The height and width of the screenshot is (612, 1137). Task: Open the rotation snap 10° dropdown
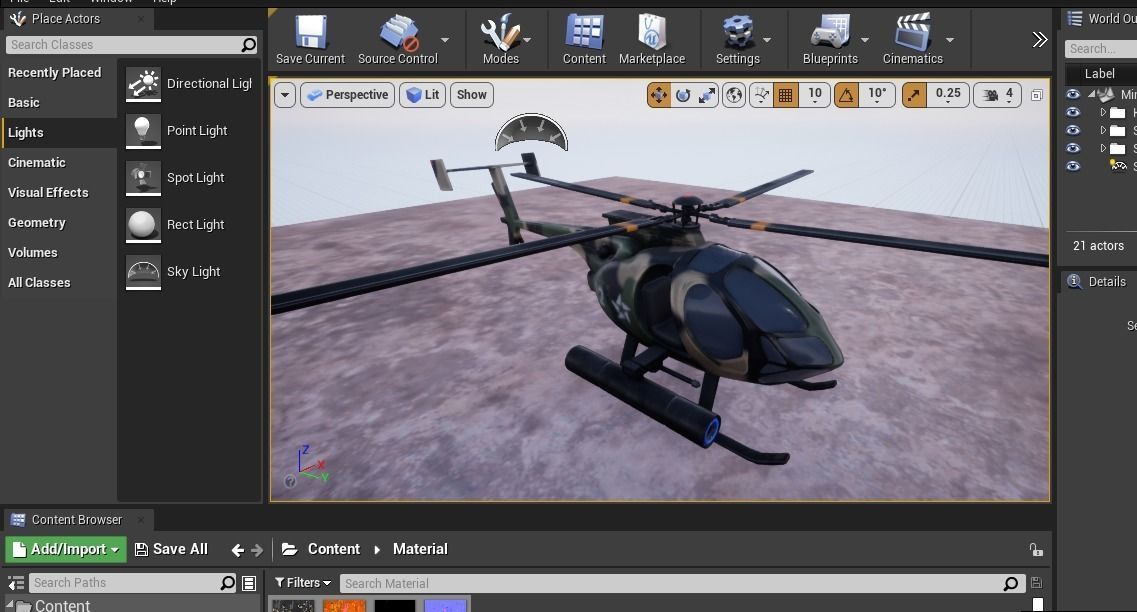[x=877, y=95]
